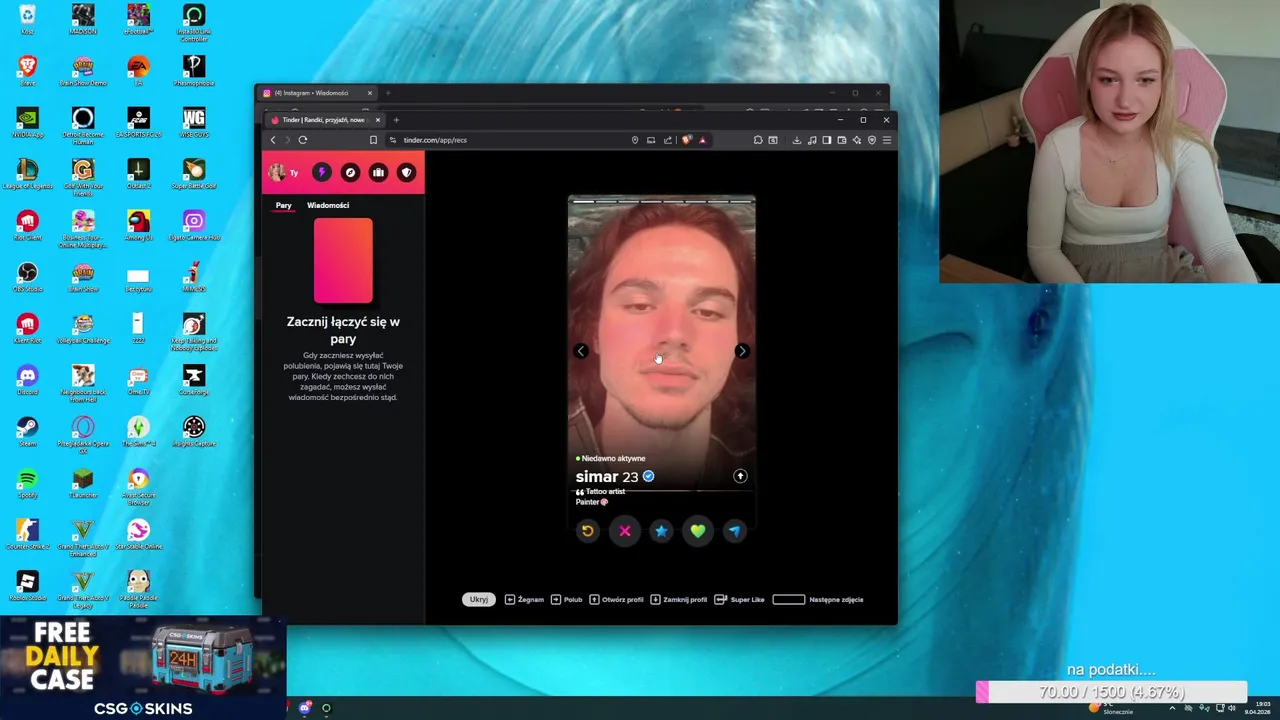Click the Counter-Strike 2 desktop icon

coord(27,534)
